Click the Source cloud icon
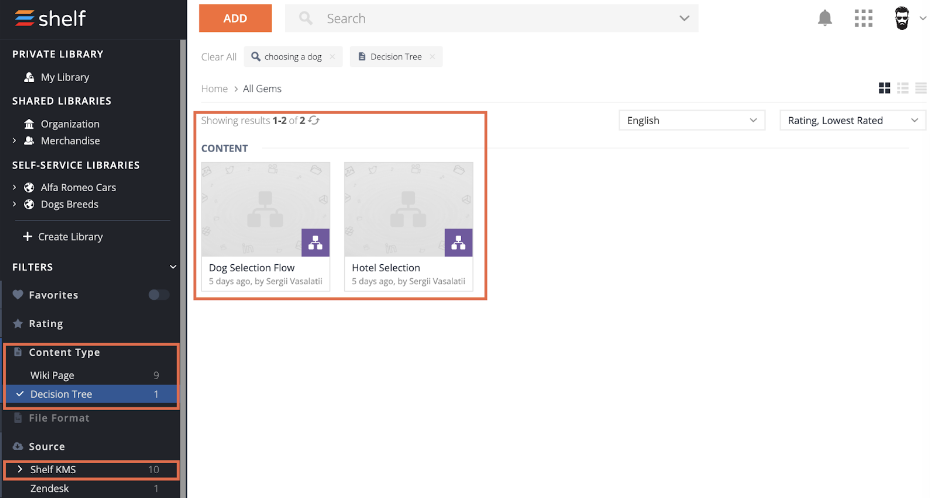This screenshot has height=498, width=930. (18, 446)
